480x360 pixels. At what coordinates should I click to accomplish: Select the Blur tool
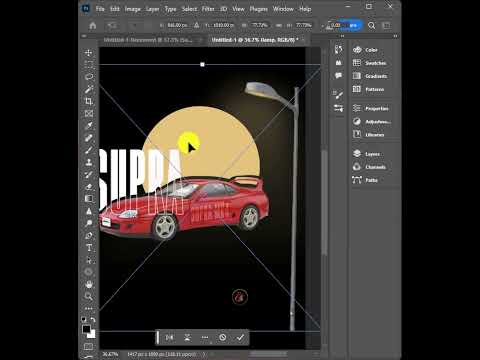[88, 211]
